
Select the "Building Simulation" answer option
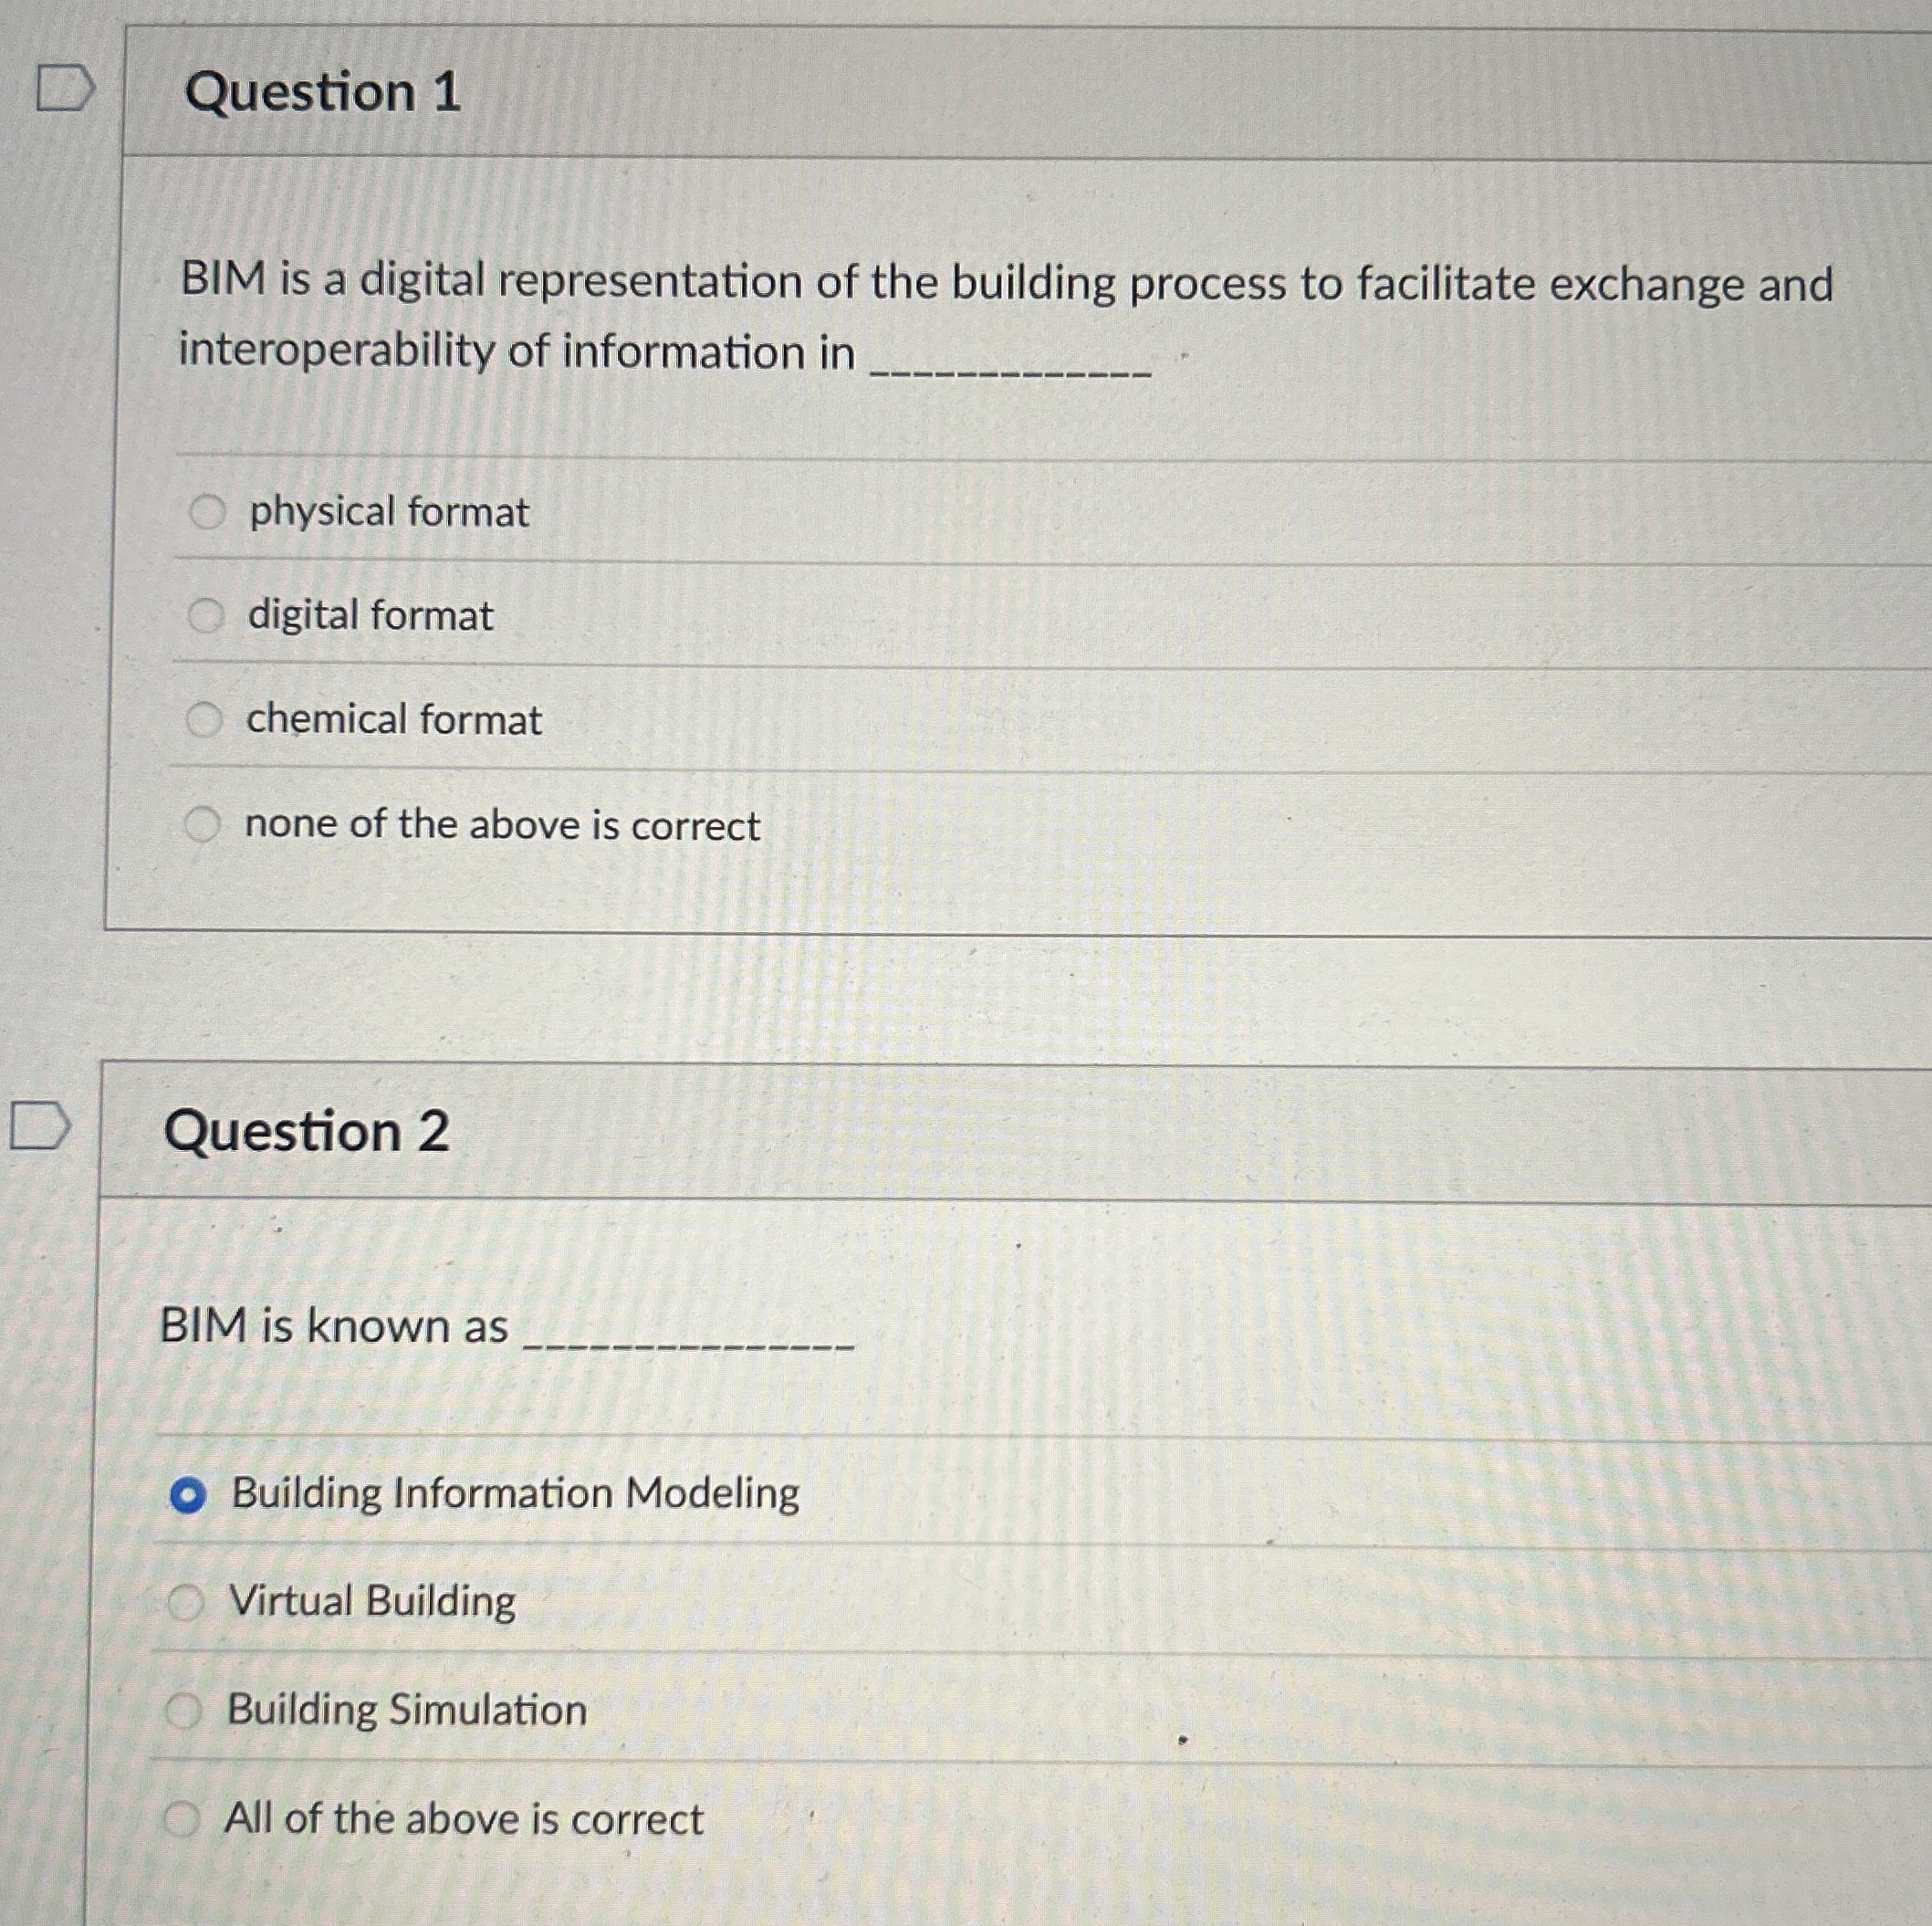(x=185, y=1710)
